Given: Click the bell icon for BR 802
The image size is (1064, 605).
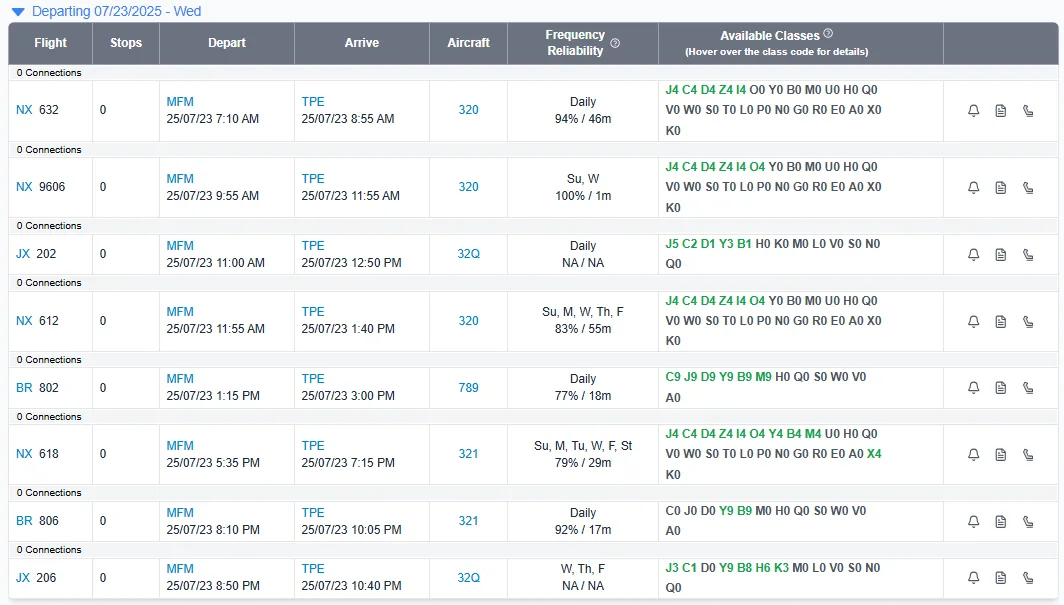Looking at the screenshot, I should [973, 388].
